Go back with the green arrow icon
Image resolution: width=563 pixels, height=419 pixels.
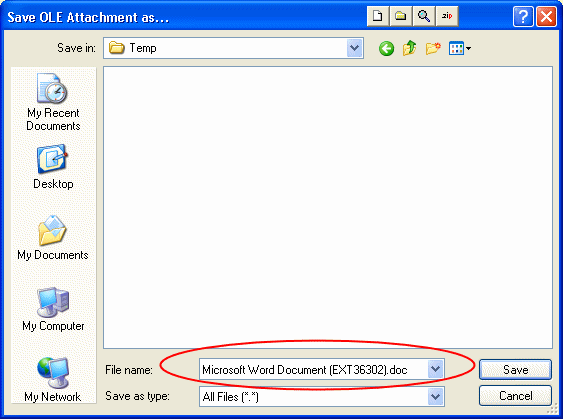coord(386,48)
